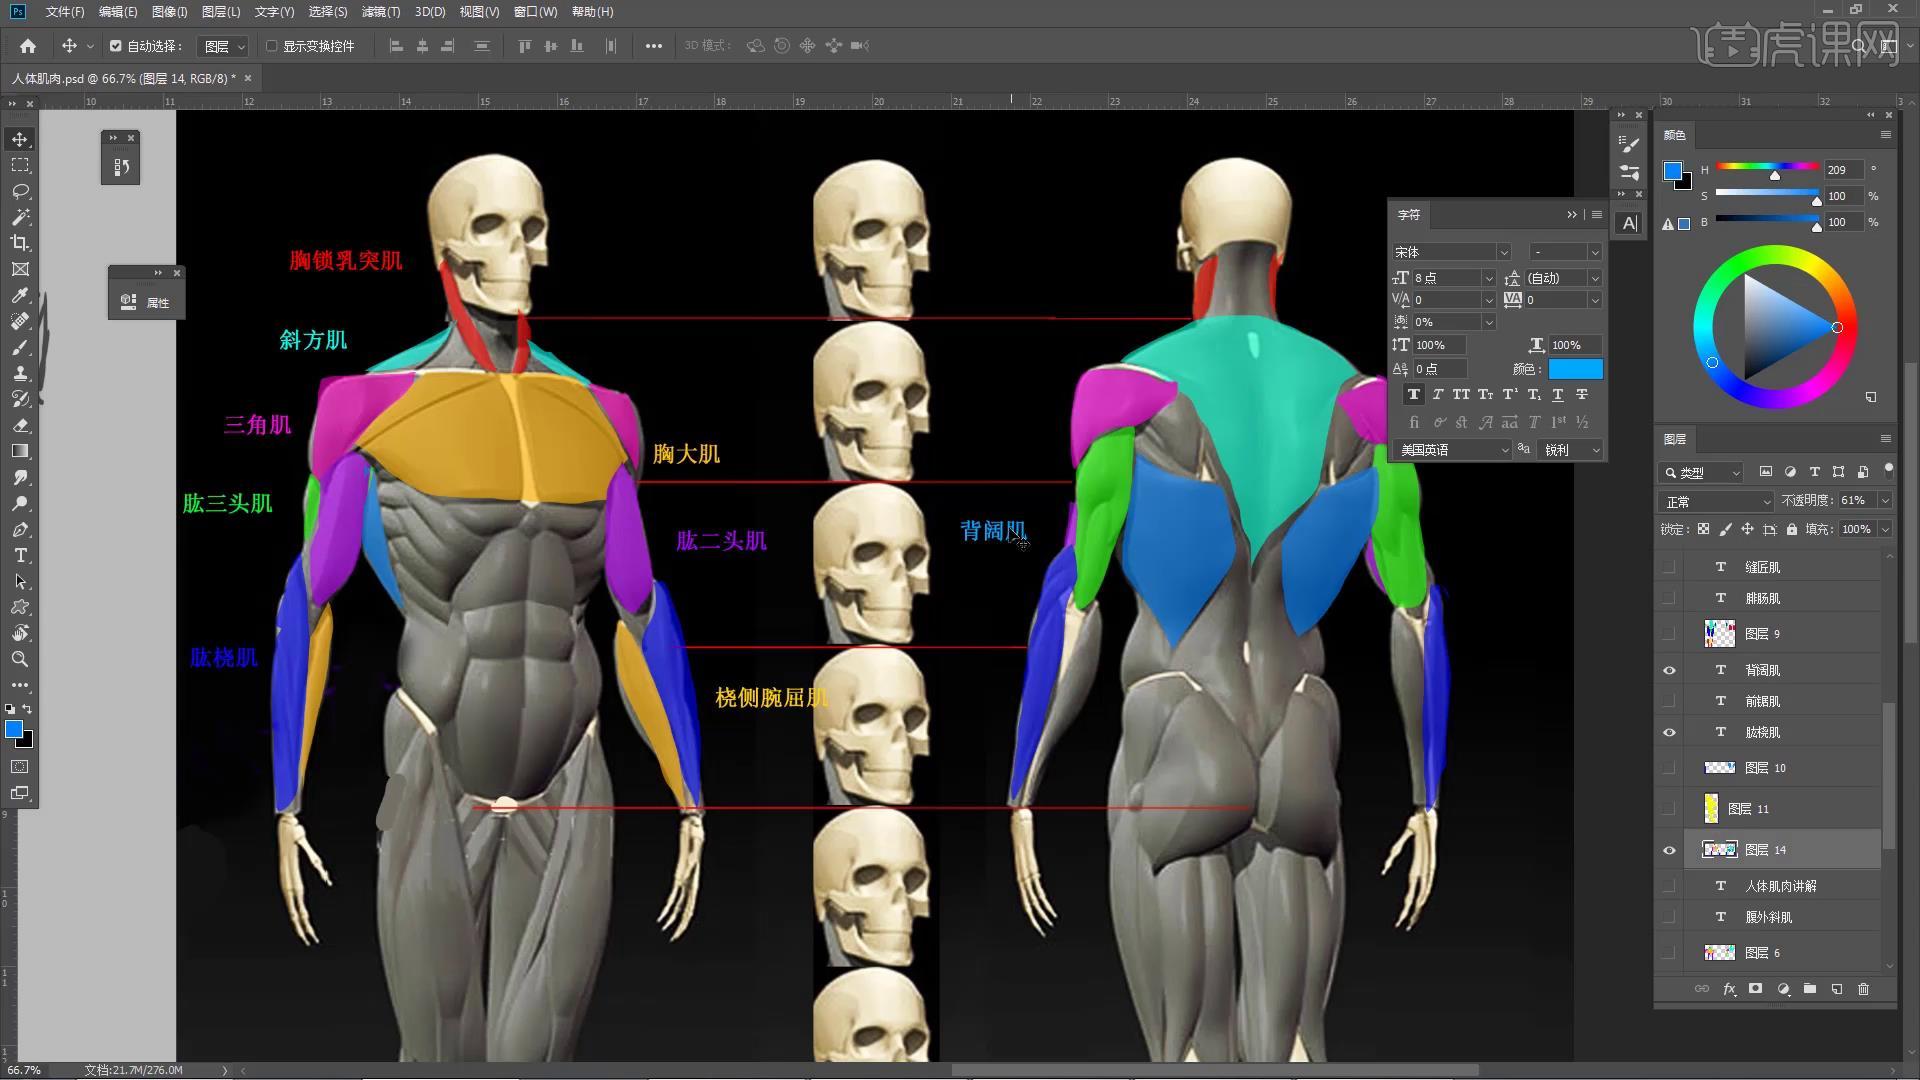
Task: Select the Lasso tool
Action: [20, 191]
